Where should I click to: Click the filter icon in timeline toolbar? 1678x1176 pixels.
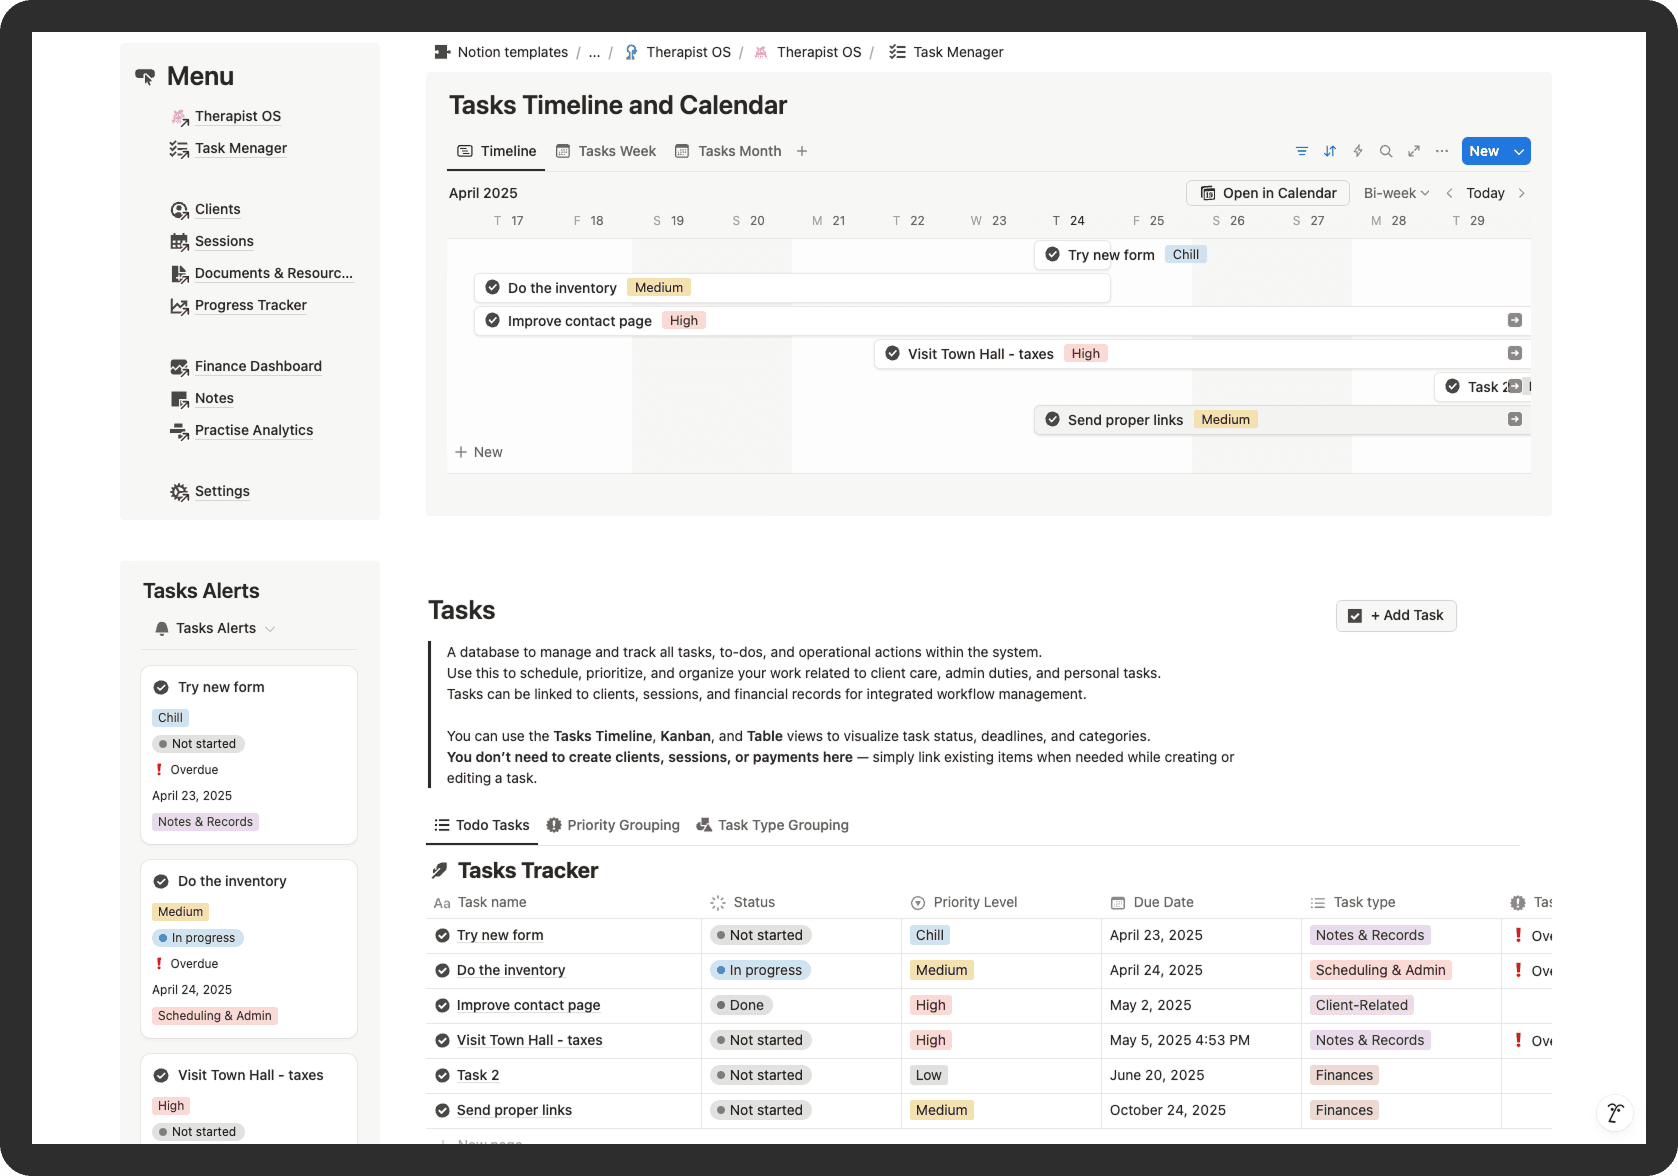pyautogui.click(x=1301, y=151)
